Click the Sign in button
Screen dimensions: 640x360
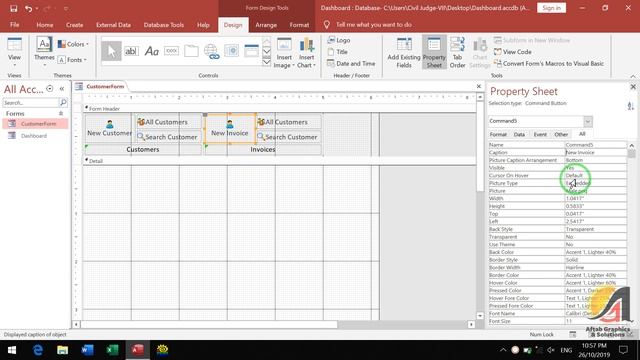click(551, 8)
